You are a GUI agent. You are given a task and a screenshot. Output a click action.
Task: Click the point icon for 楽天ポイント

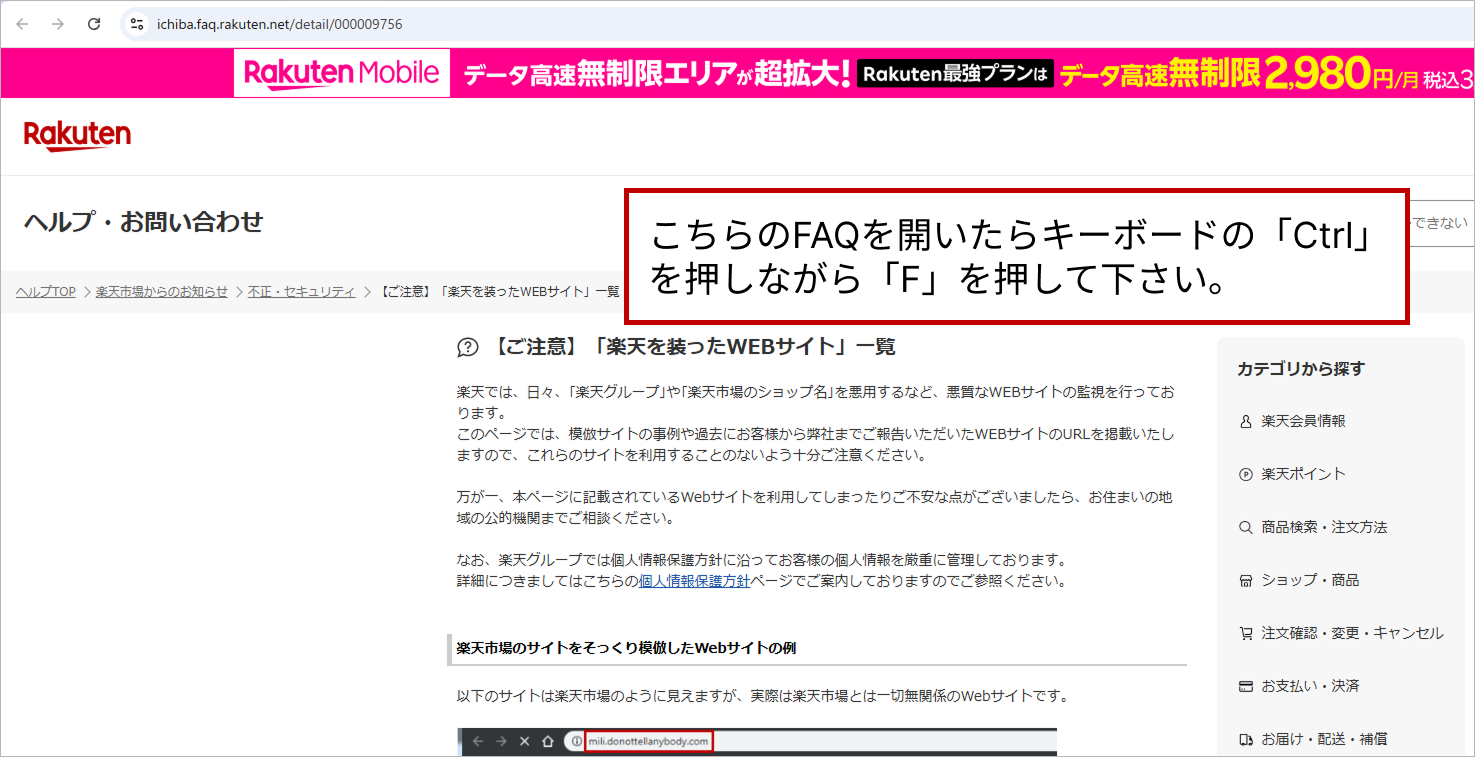tap(1245, 475)
